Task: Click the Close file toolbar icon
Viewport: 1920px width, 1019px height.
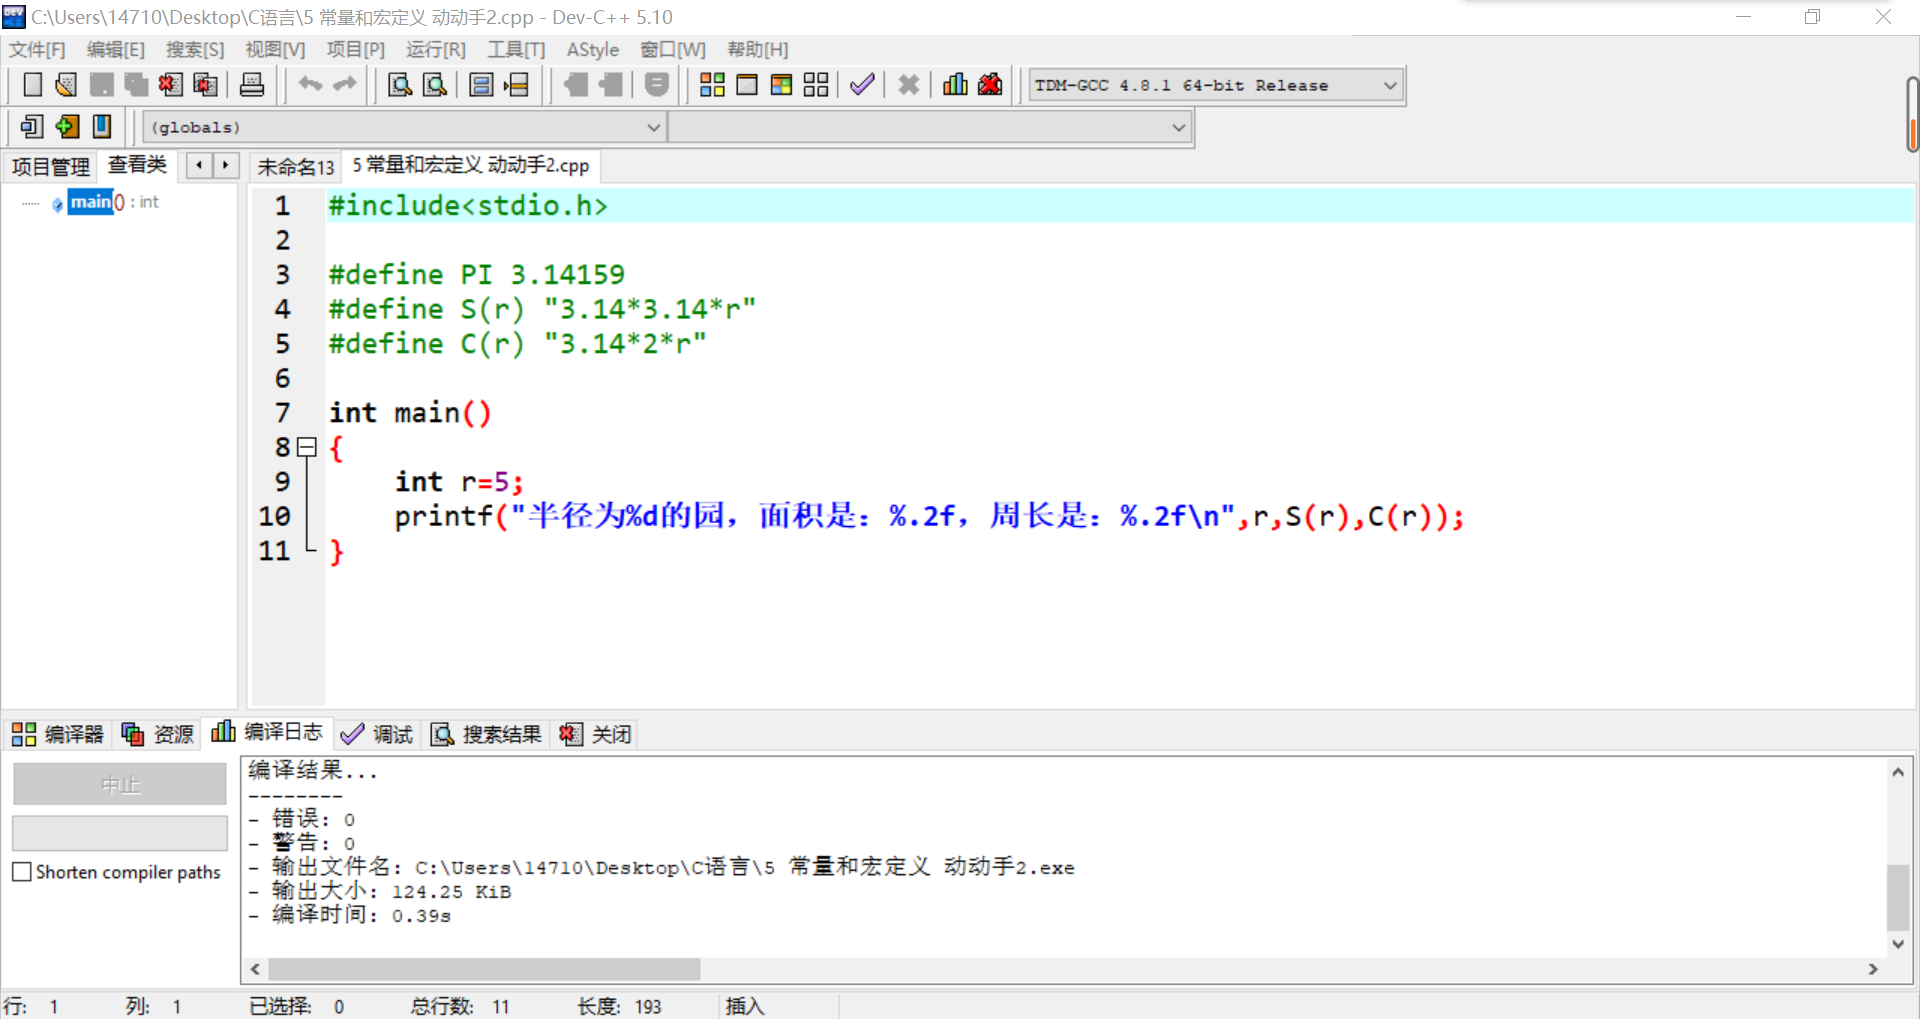Action: pyautogui.click(x=170, y=85)
